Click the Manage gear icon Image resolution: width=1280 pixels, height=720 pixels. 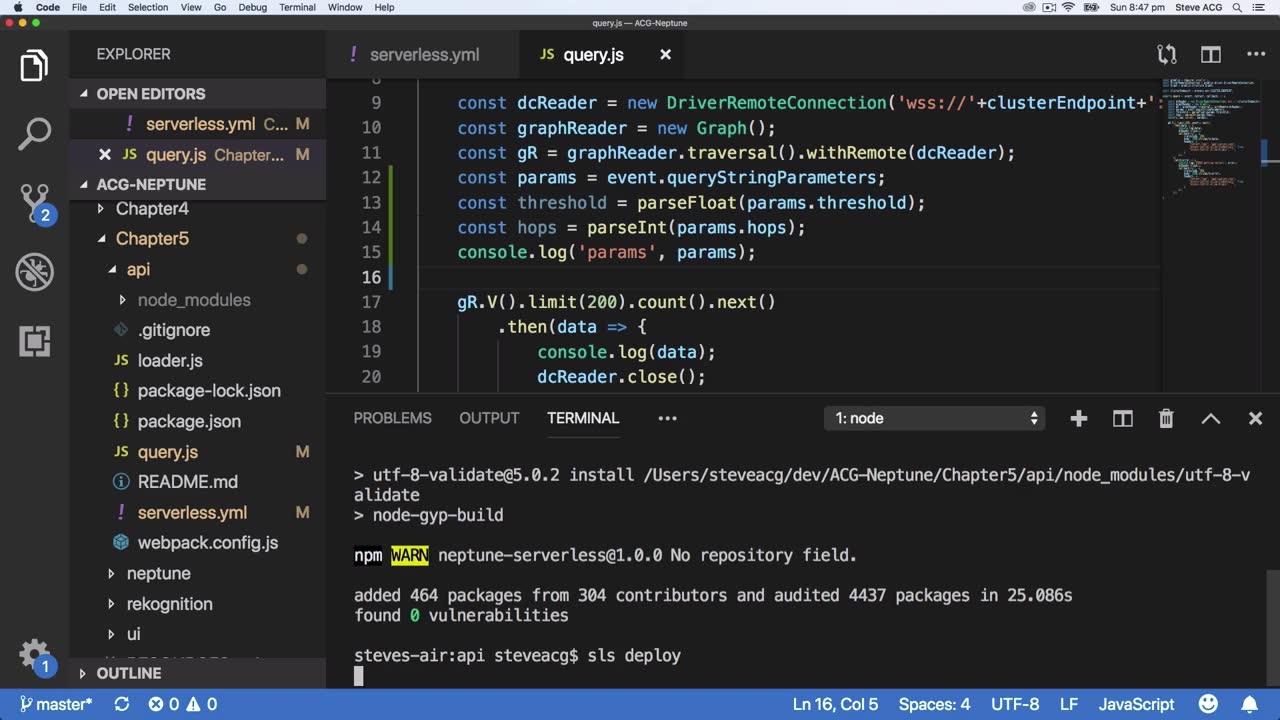click(34, 655)
